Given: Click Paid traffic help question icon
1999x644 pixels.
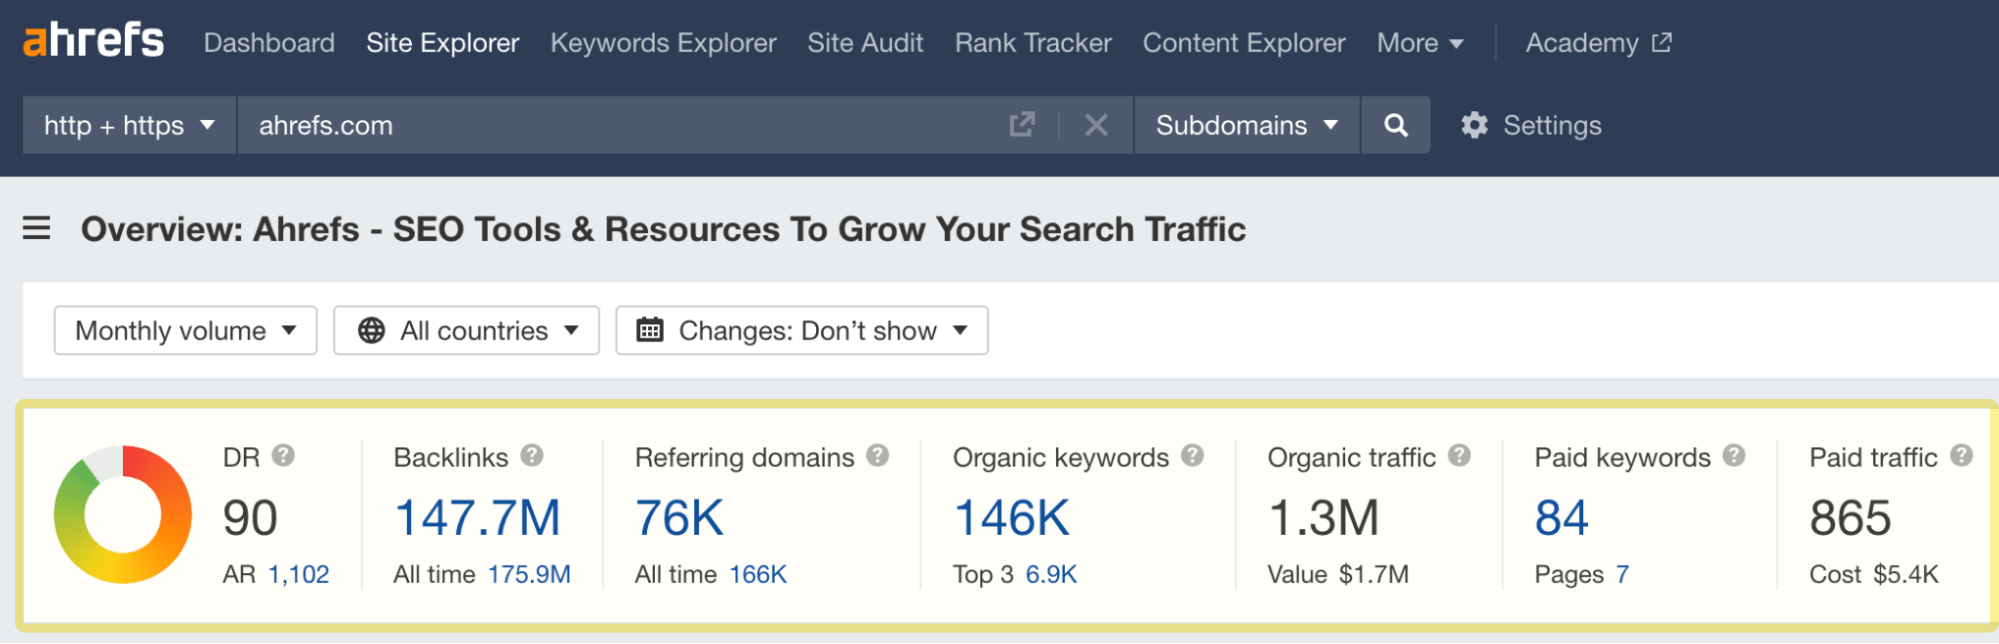Looking at the screenshot, I should [1962, 456].
